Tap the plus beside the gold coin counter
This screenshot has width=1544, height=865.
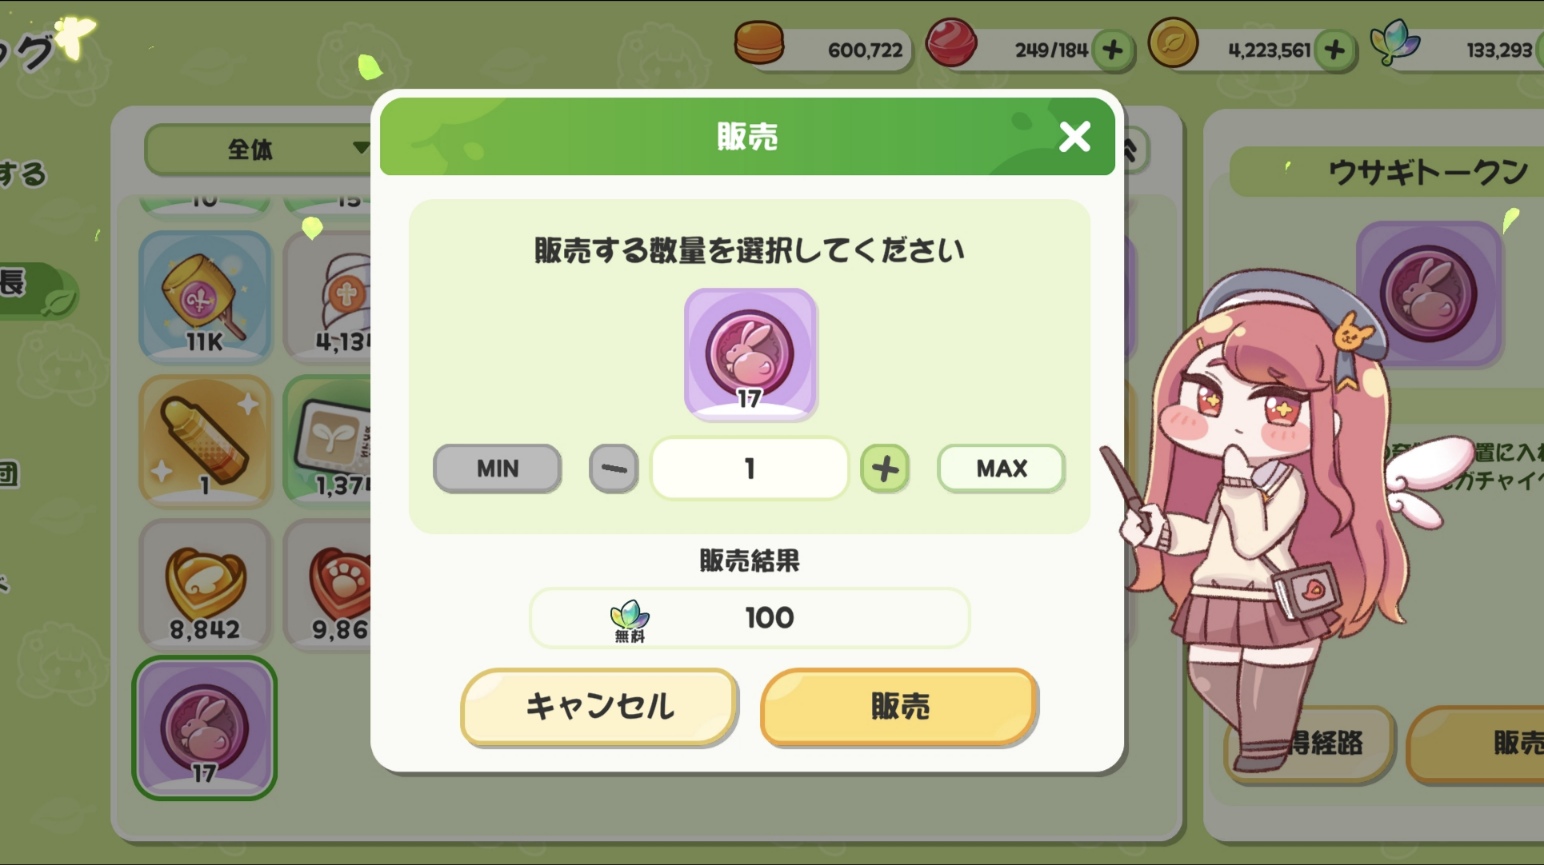point(1334,49)
